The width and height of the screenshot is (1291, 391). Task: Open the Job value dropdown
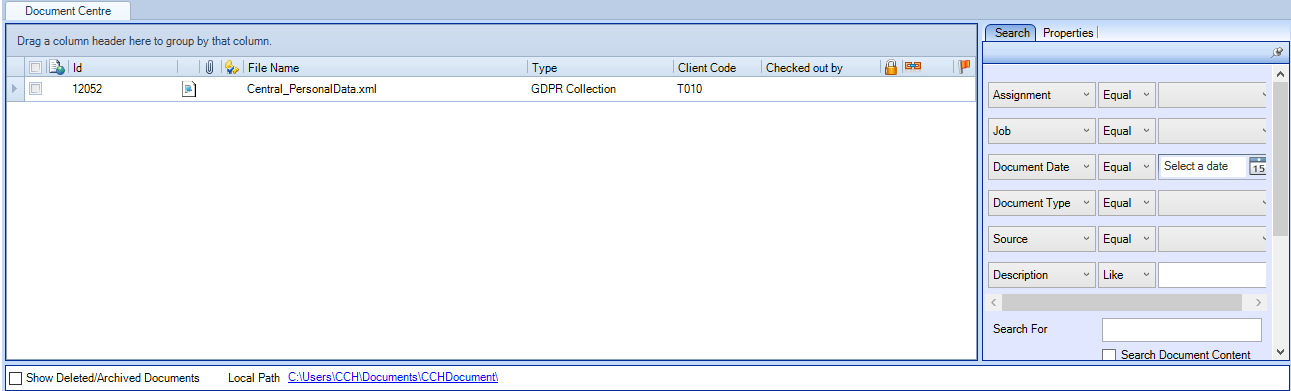click(x=1212, y=131)
